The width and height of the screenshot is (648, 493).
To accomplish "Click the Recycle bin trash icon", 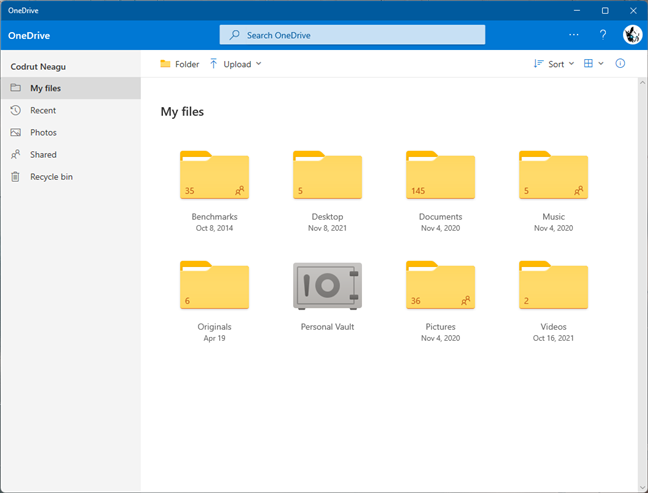I will 15,176.
